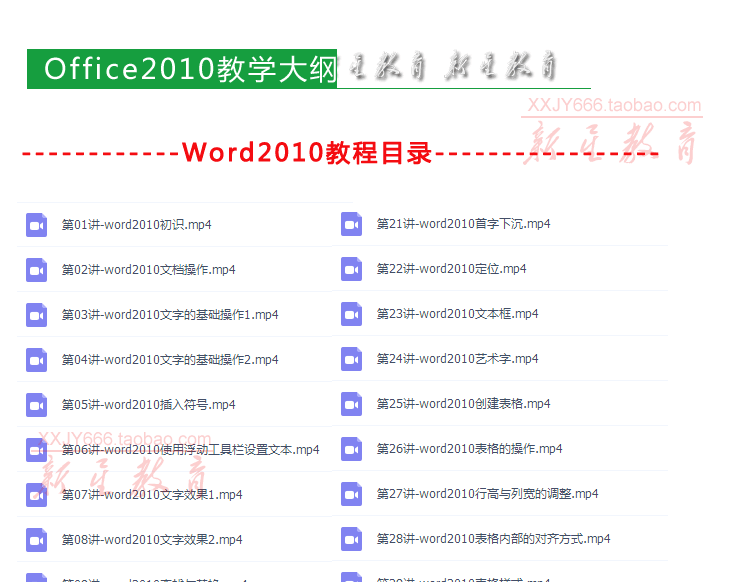Click video icon beside 第22讲-word2010定位.mp4
Image resolution: width=749 pixels, height=582 pixels.
coord(352,269)
